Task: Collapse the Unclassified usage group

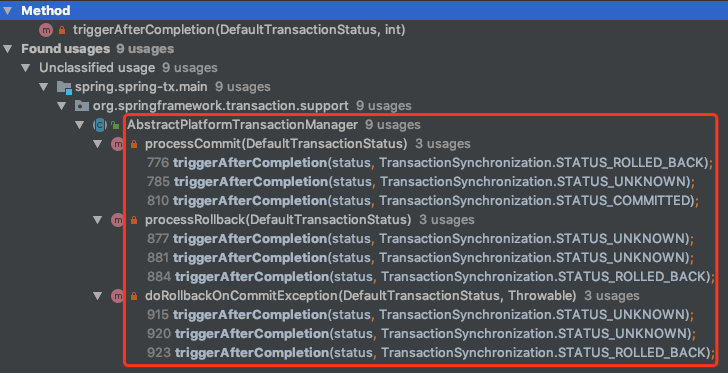Action: 26,68
